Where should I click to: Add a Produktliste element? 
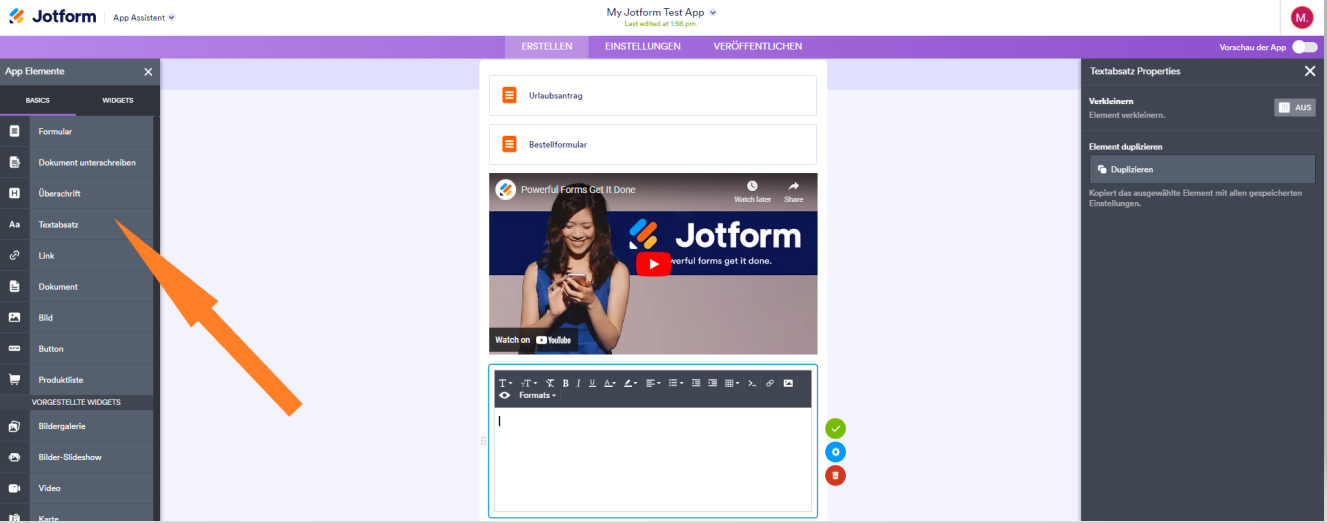click(77, 380)
